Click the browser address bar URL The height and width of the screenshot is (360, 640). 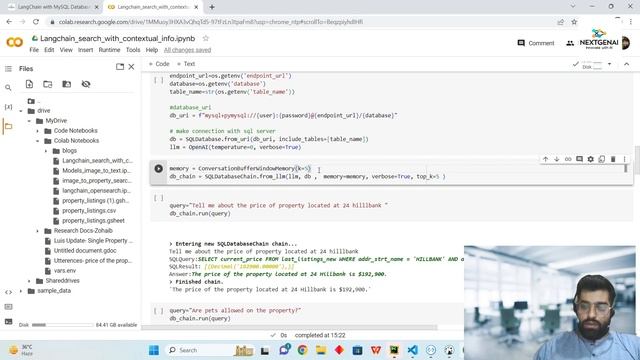211,22
